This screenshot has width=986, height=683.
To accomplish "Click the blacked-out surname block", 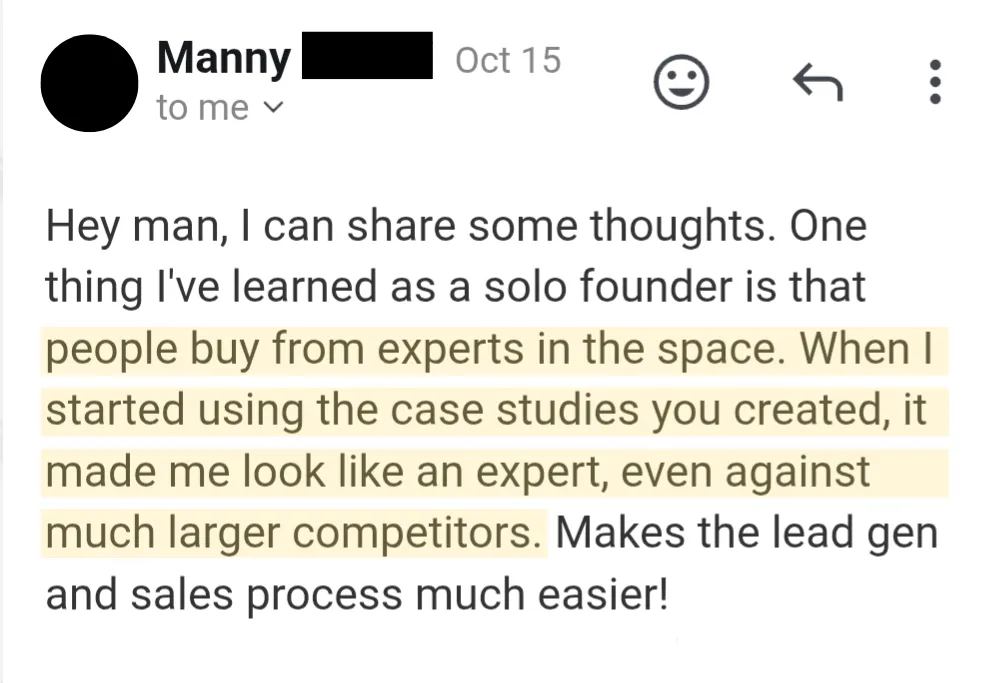I will pos(367,55).
